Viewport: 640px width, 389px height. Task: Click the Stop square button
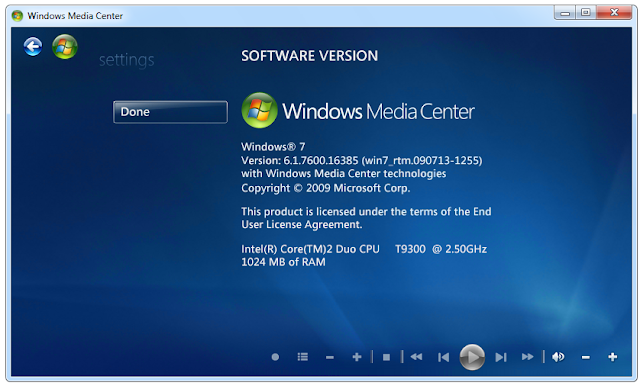tap(387, 358)
